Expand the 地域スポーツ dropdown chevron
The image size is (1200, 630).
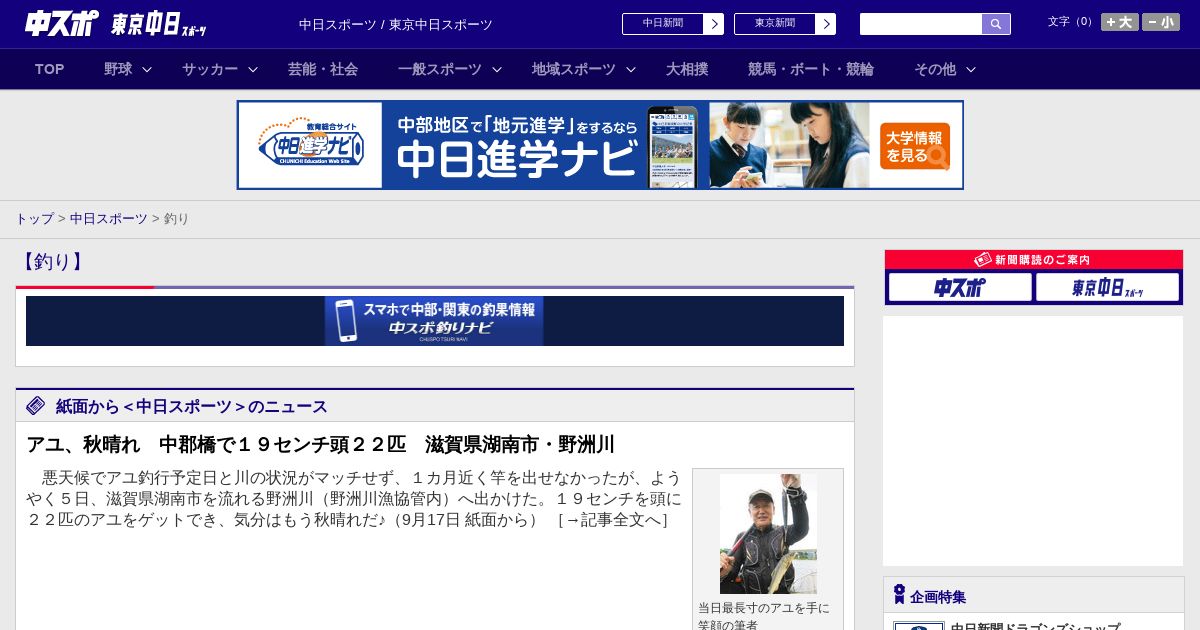tap(631, 69)
